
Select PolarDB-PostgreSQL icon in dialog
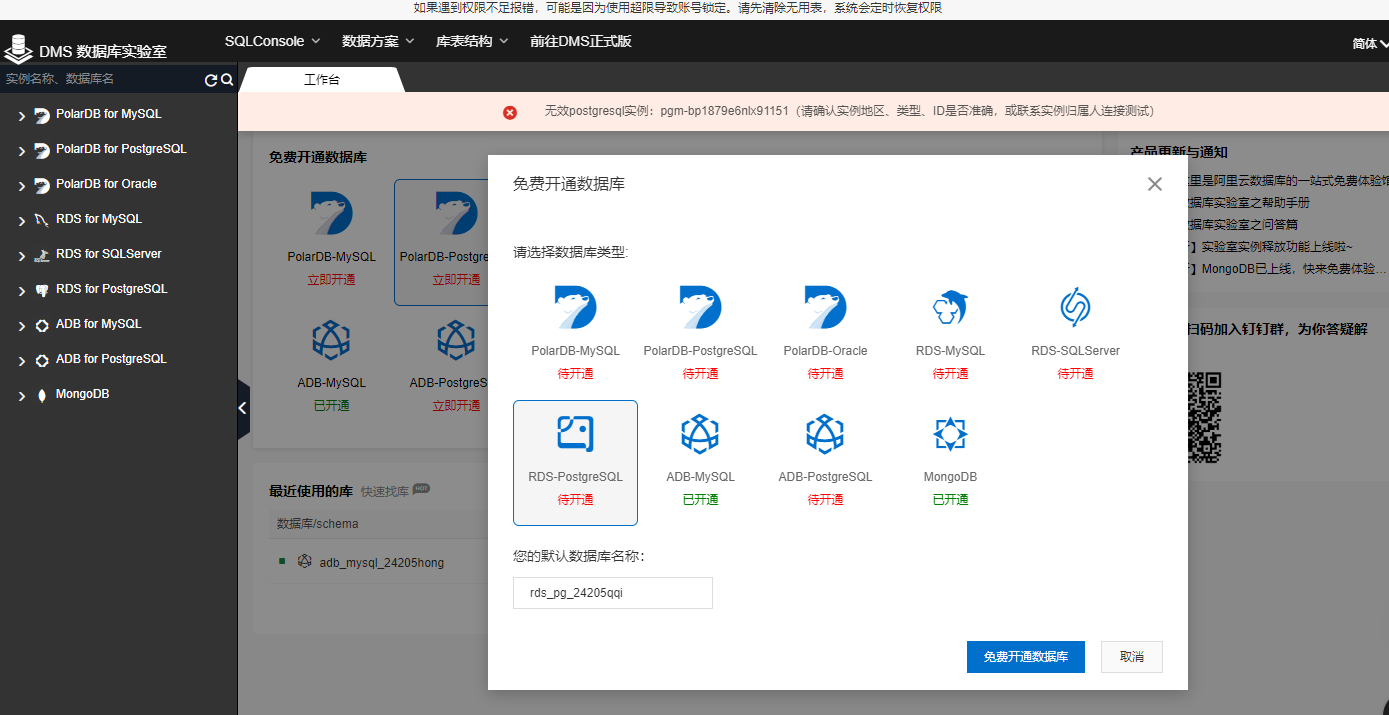[x=700, y=307]
